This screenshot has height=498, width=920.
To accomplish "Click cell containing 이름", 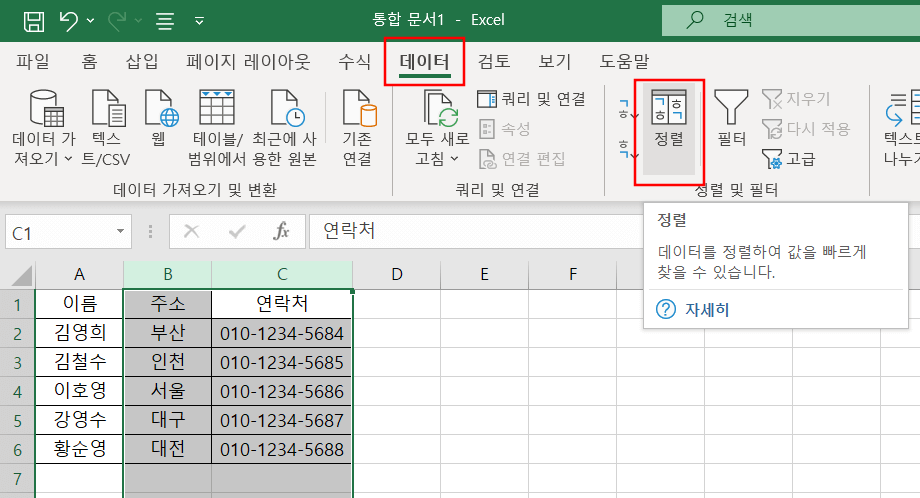I will tap(79, 304).
